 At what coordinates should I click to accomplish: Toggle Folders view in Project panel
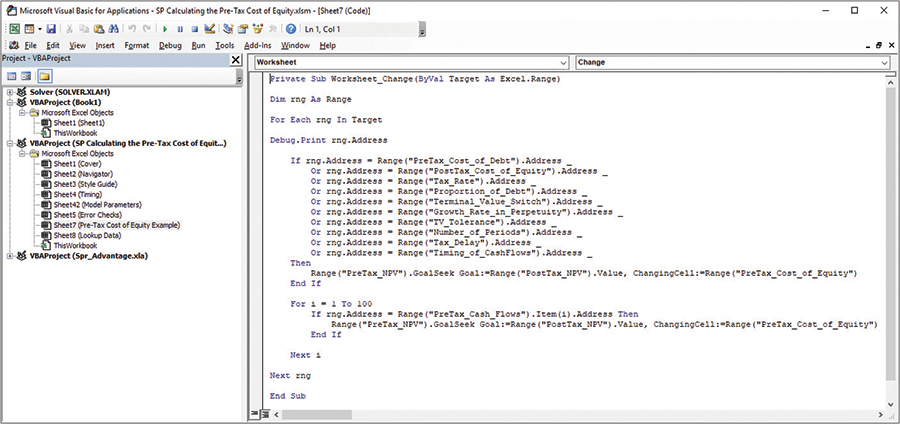click(x=46, y=77)
